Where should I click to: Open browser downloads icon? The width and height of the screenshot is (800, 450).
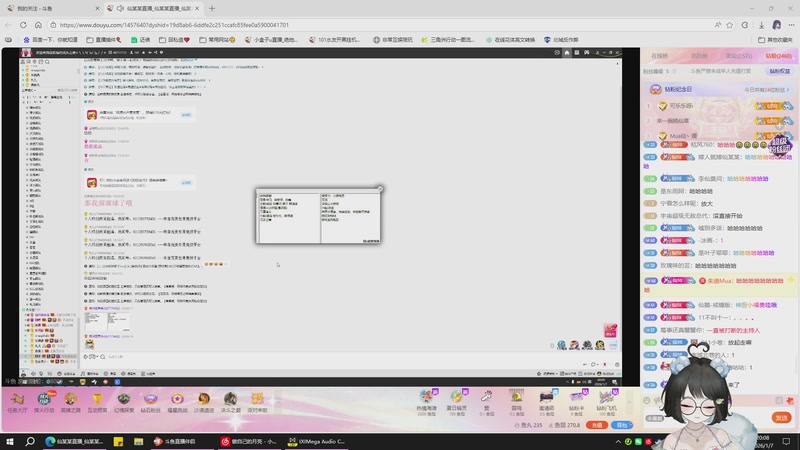click(761, 24)
